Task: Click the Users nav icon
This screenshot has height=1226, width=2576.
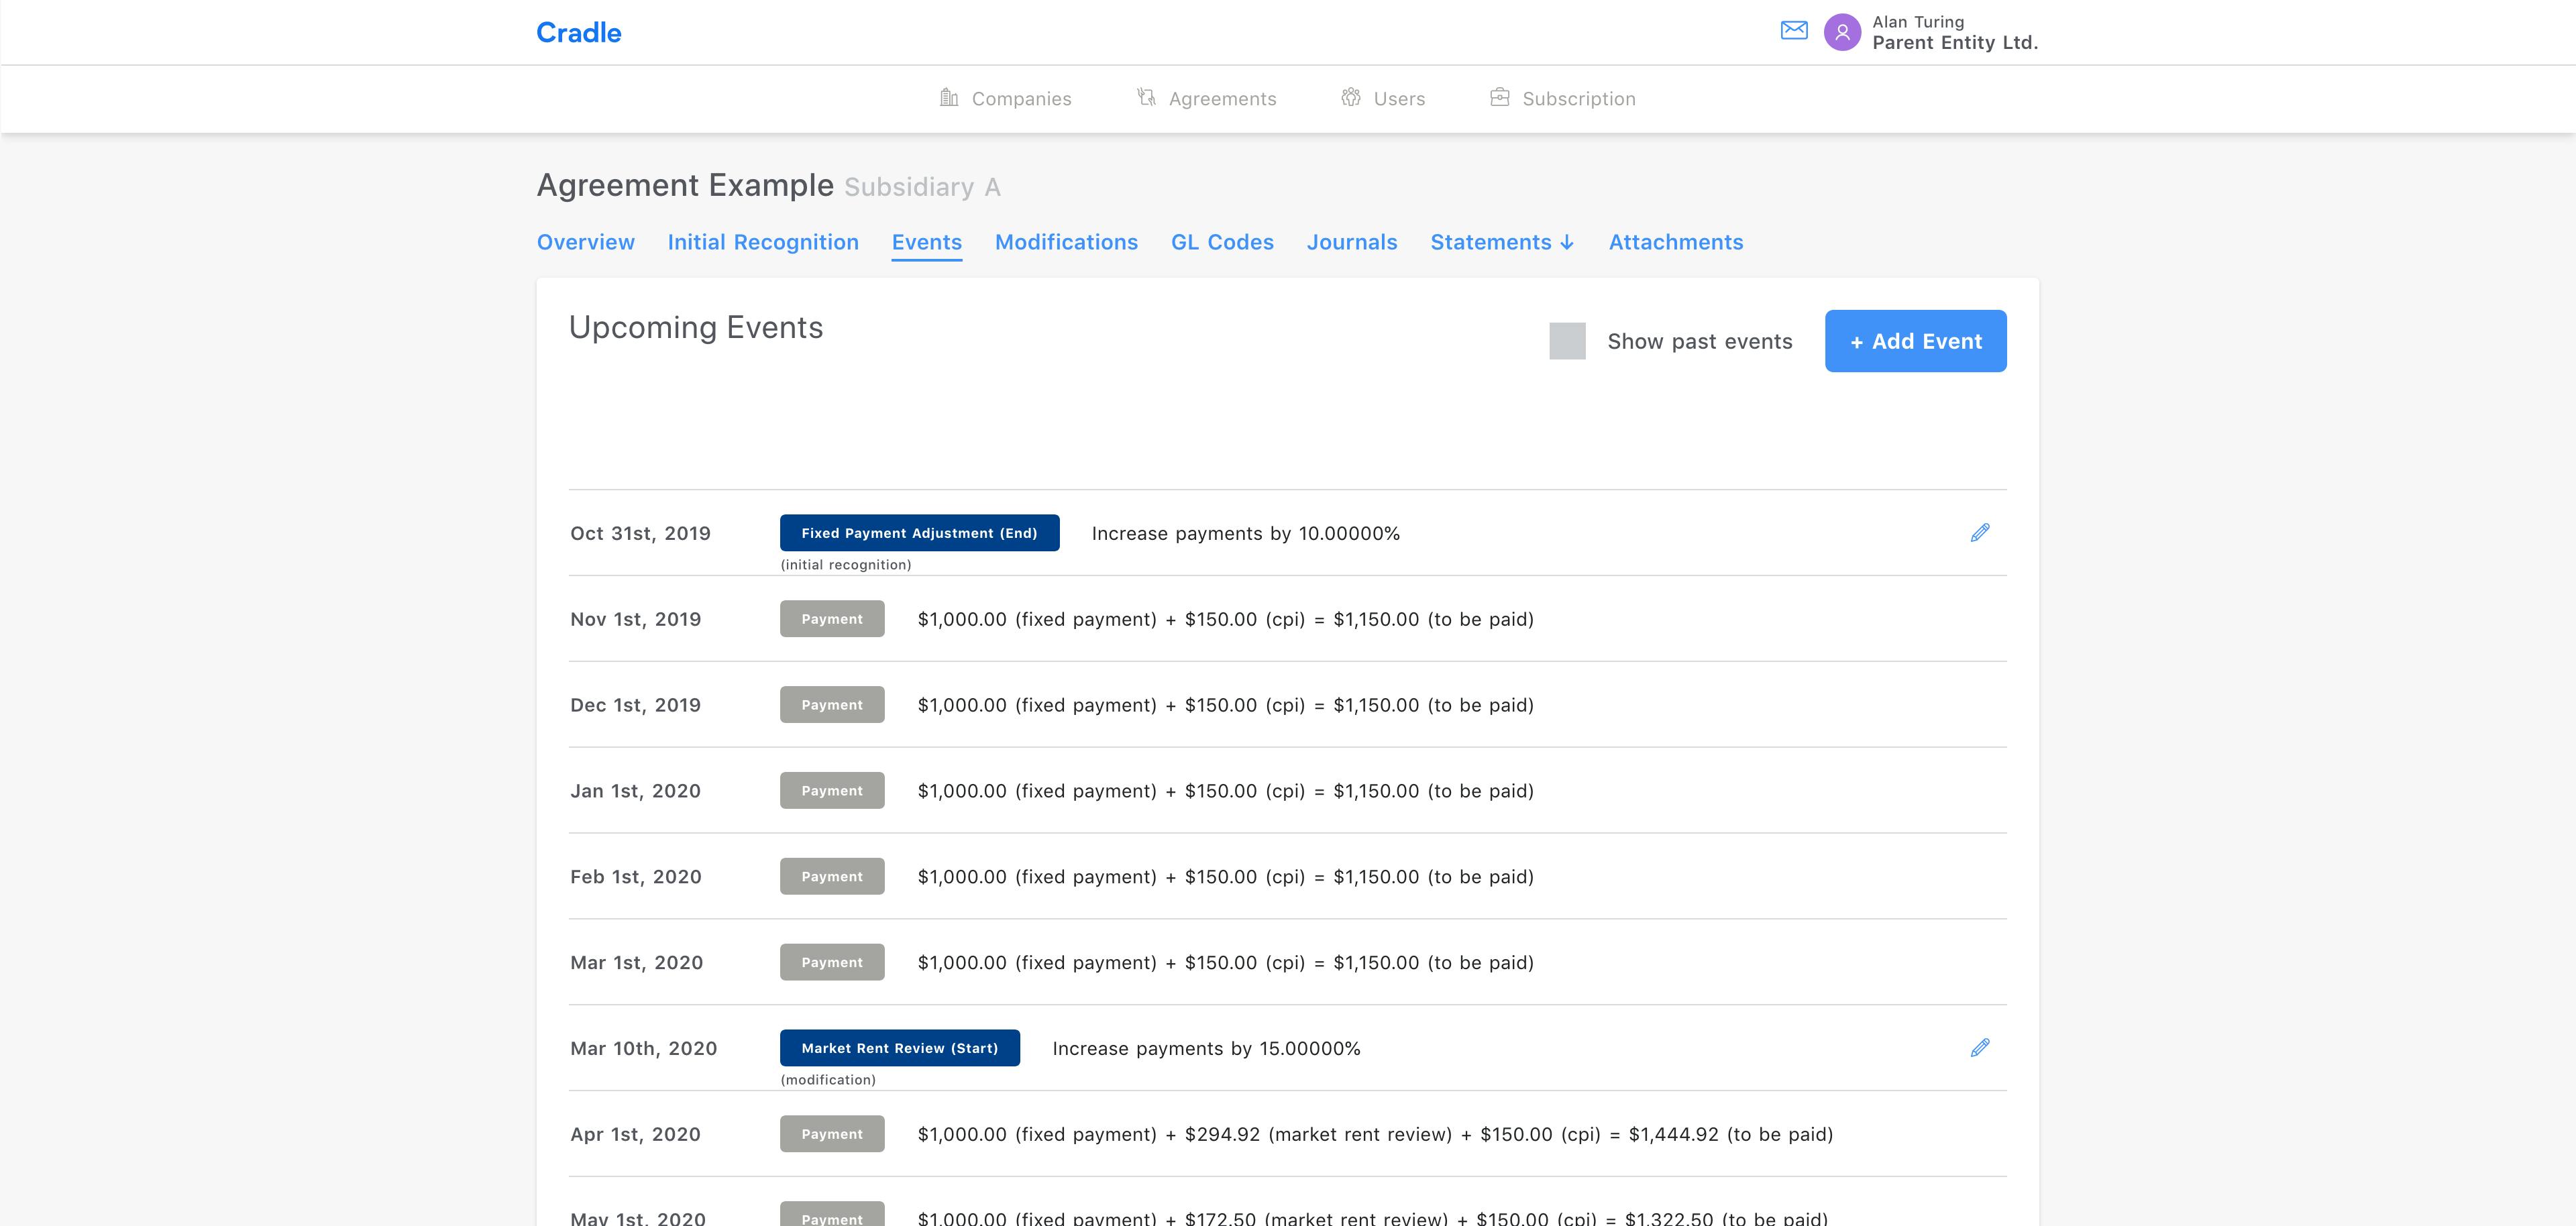Action: click(1351, 97)
